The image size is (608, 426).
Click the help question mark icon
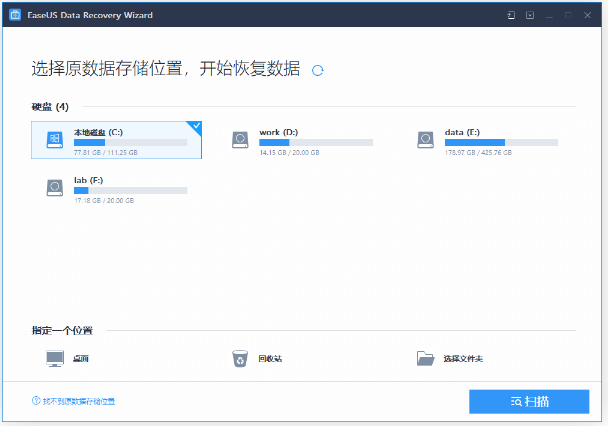pyautogui.click(x=36, y=400)
